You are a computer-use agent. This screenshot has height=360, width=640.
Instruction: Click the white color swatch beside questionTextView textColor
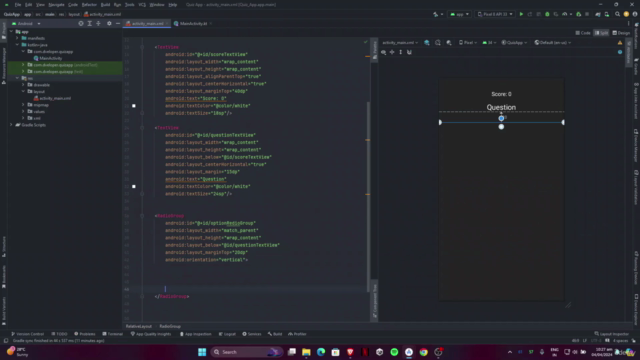pyautogui.click(x=134, y=187)
